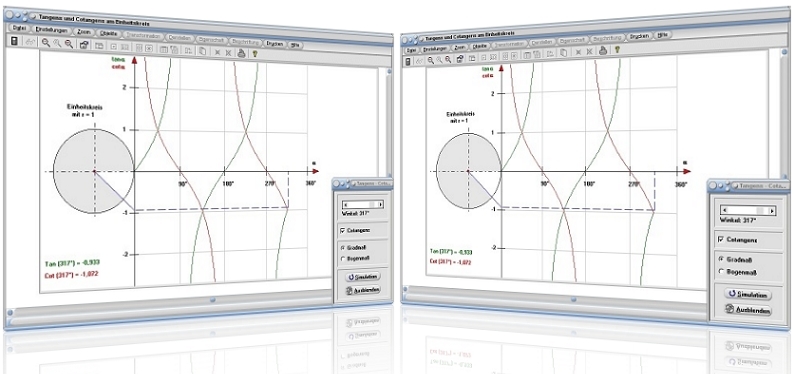The height and width of the screenshot is (374, 794).
Task: Open Datei menu in right window
Action: [411, 51]
